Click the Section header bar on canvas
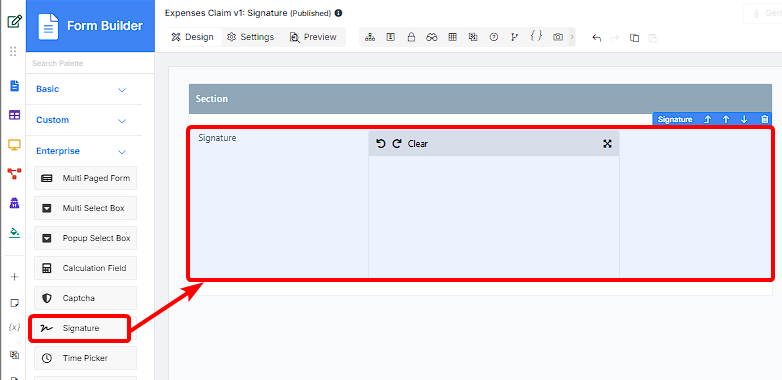782x380 pixels. pos(480,99)
